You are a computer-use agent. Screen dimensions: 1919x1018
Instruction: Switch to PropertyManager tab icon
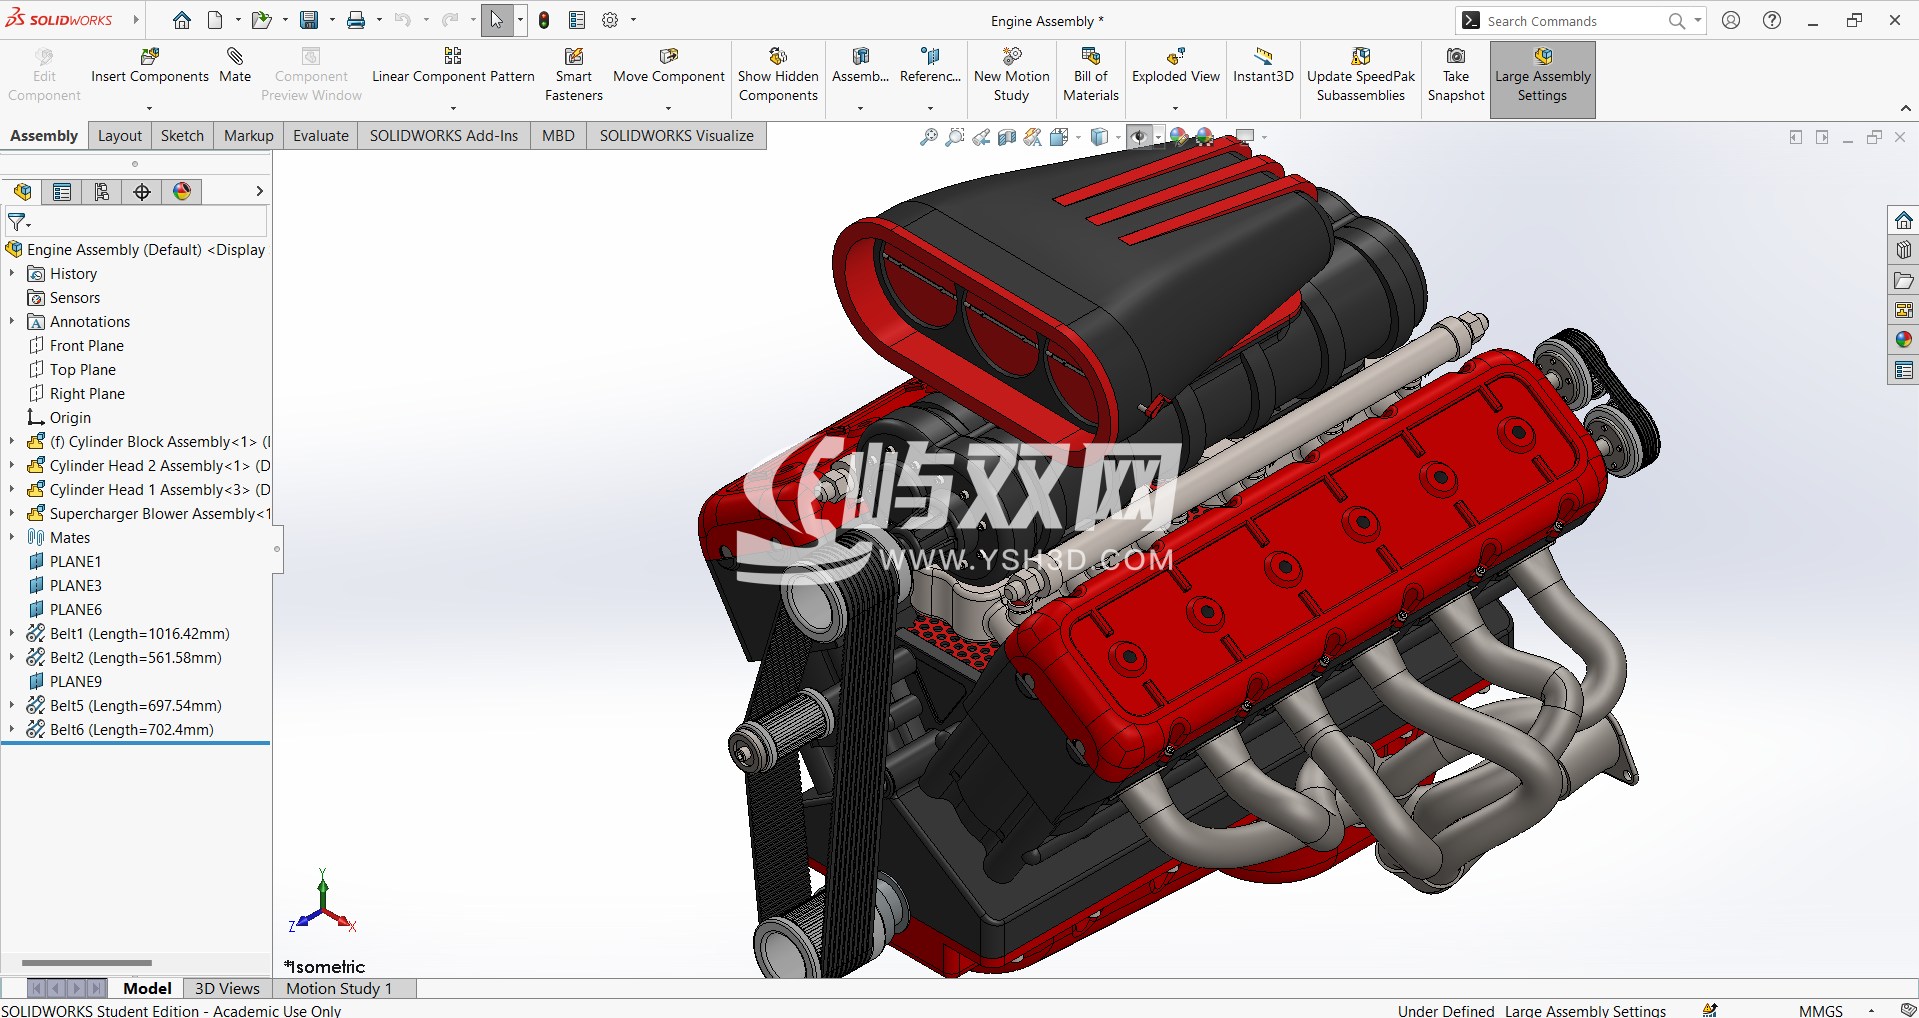(62, 192)
